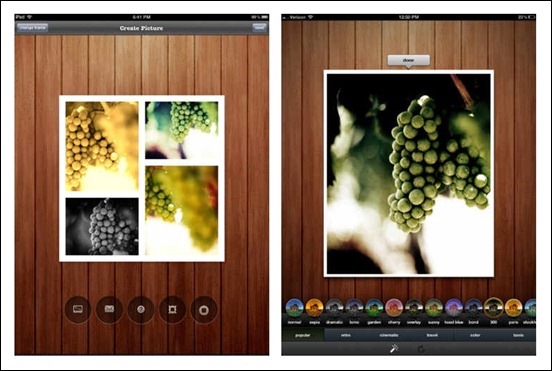Image resolution: width=552 pixels, height=371 pixels.
Task: Open help via question mark icon
Action: point(141,309)
